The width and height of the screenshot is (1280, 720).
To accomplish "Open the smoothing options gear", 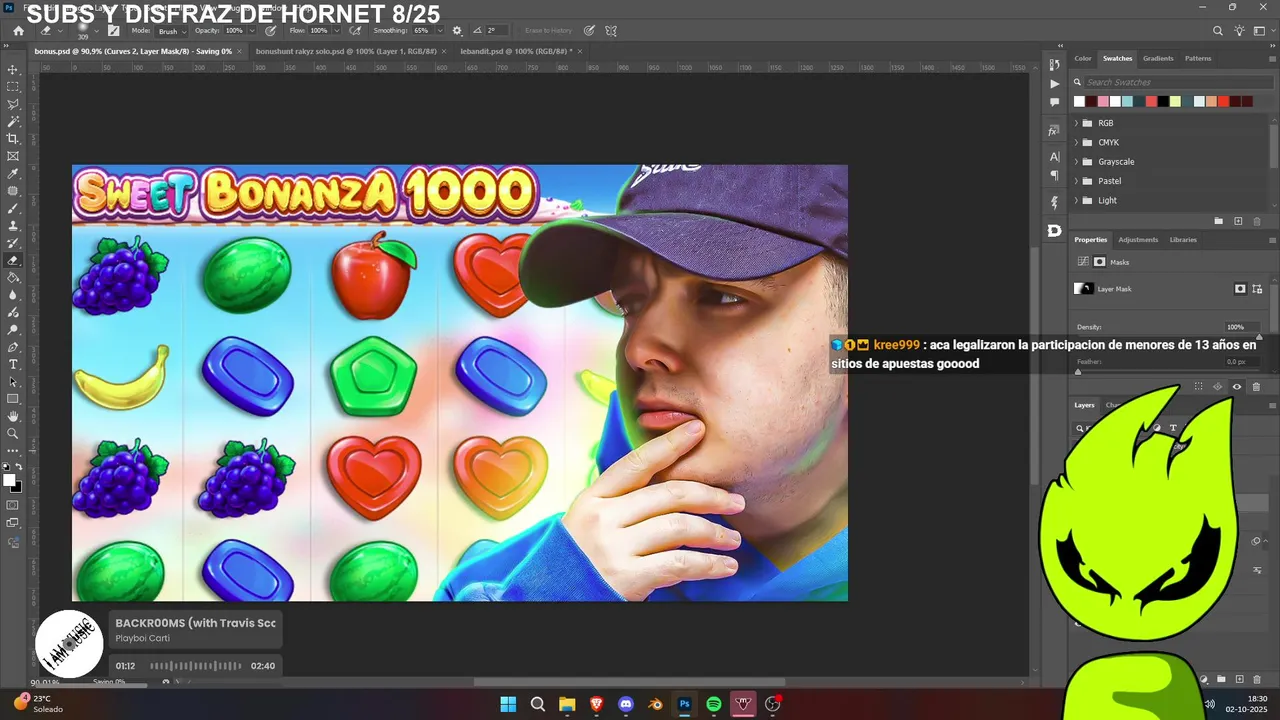I will [x=457, y=31].
